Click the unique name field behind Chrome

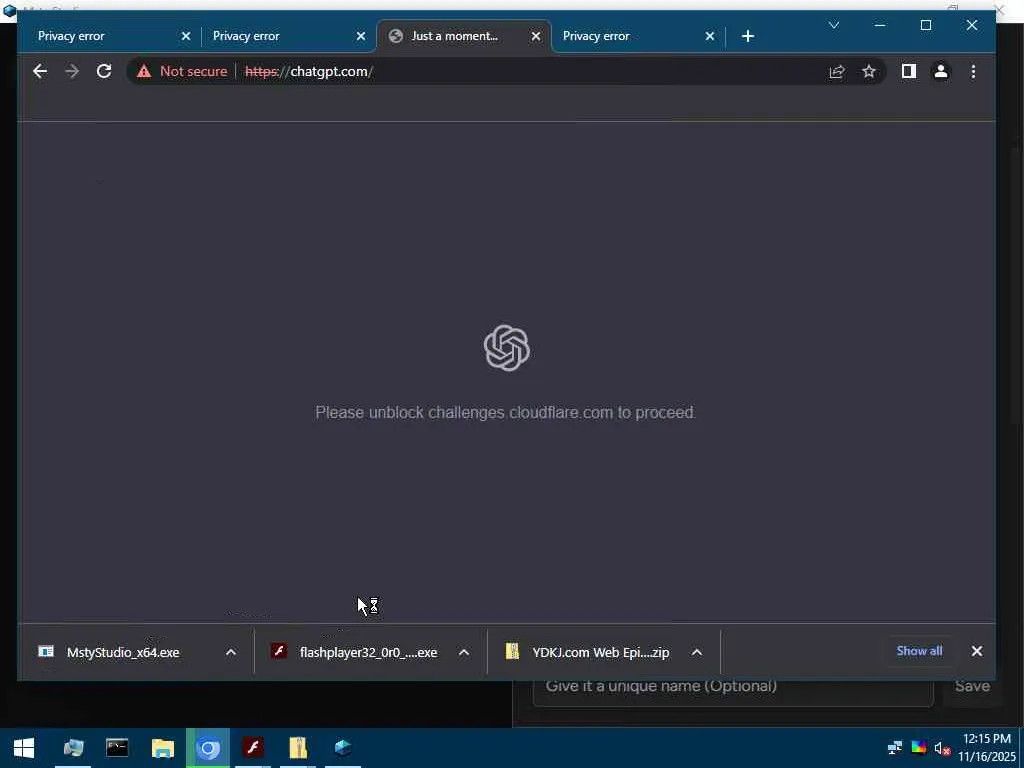(x=733, y=692)
